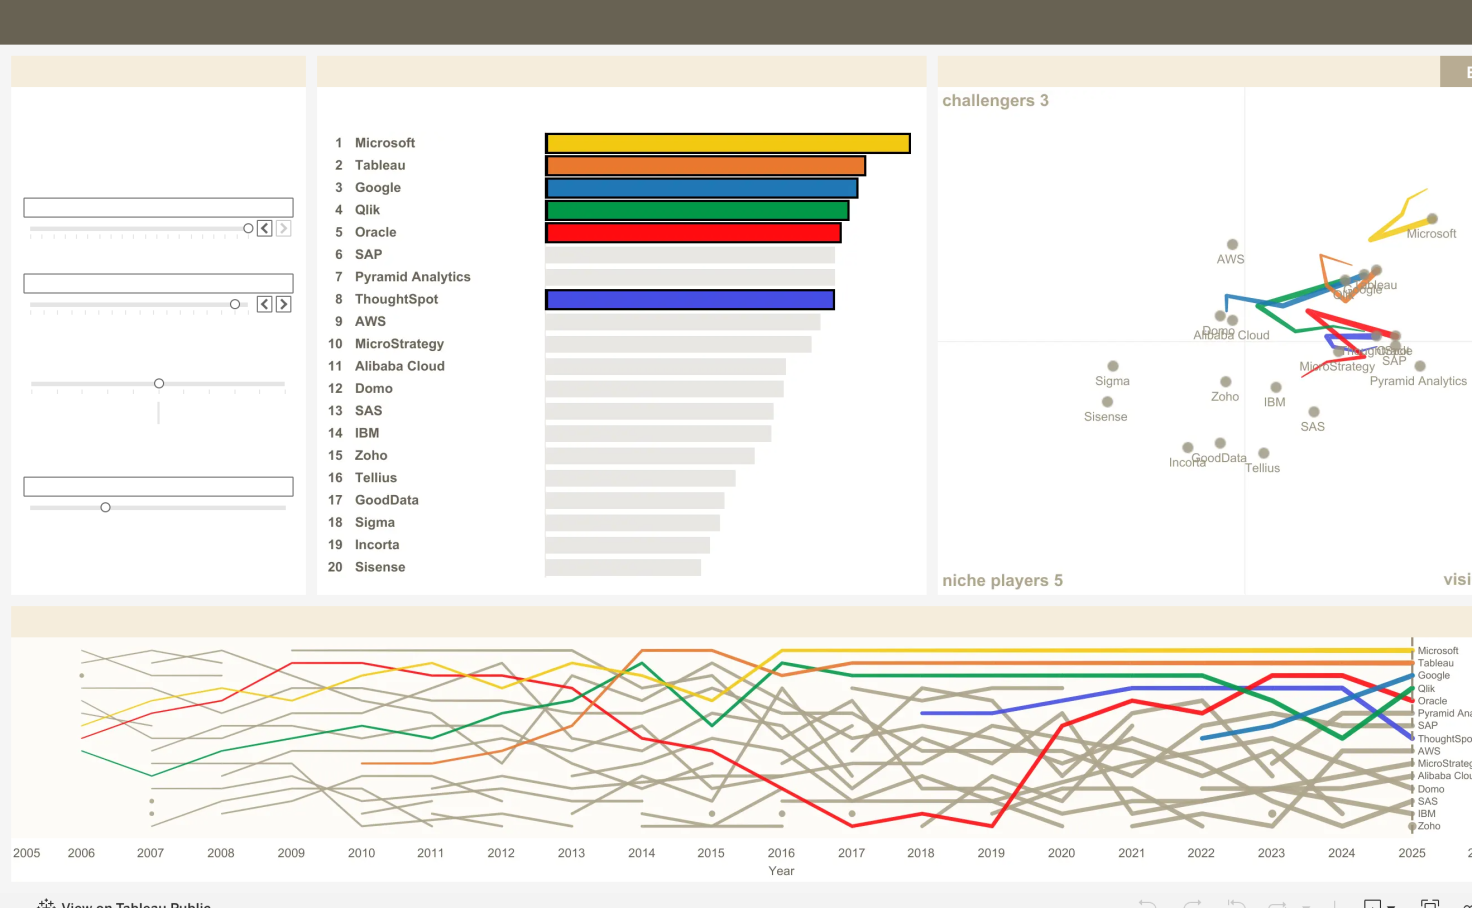Click the top slider's round handle

pyautogui.click(x=248, y=228)
